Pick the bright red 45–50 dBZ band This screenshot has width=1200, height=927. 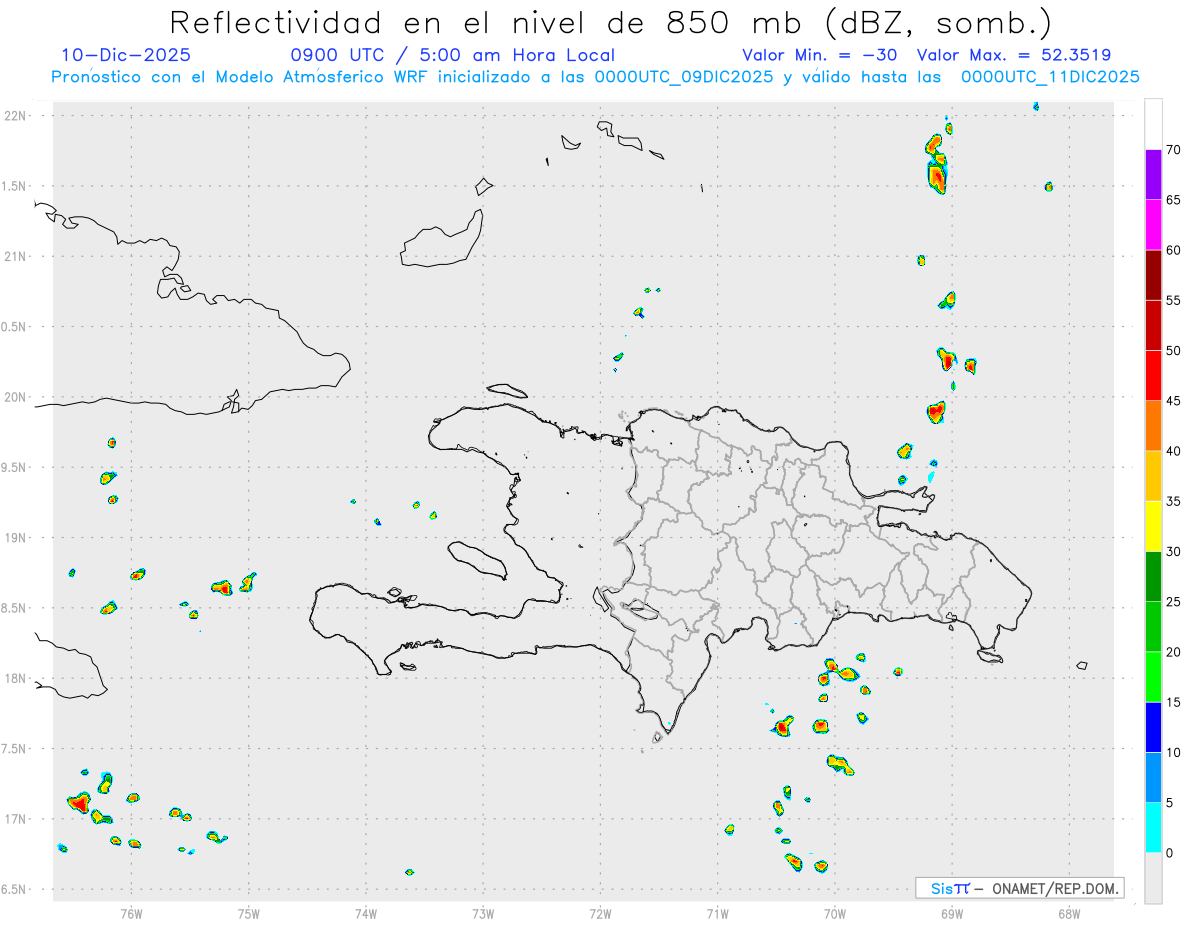pos(1153,375)
